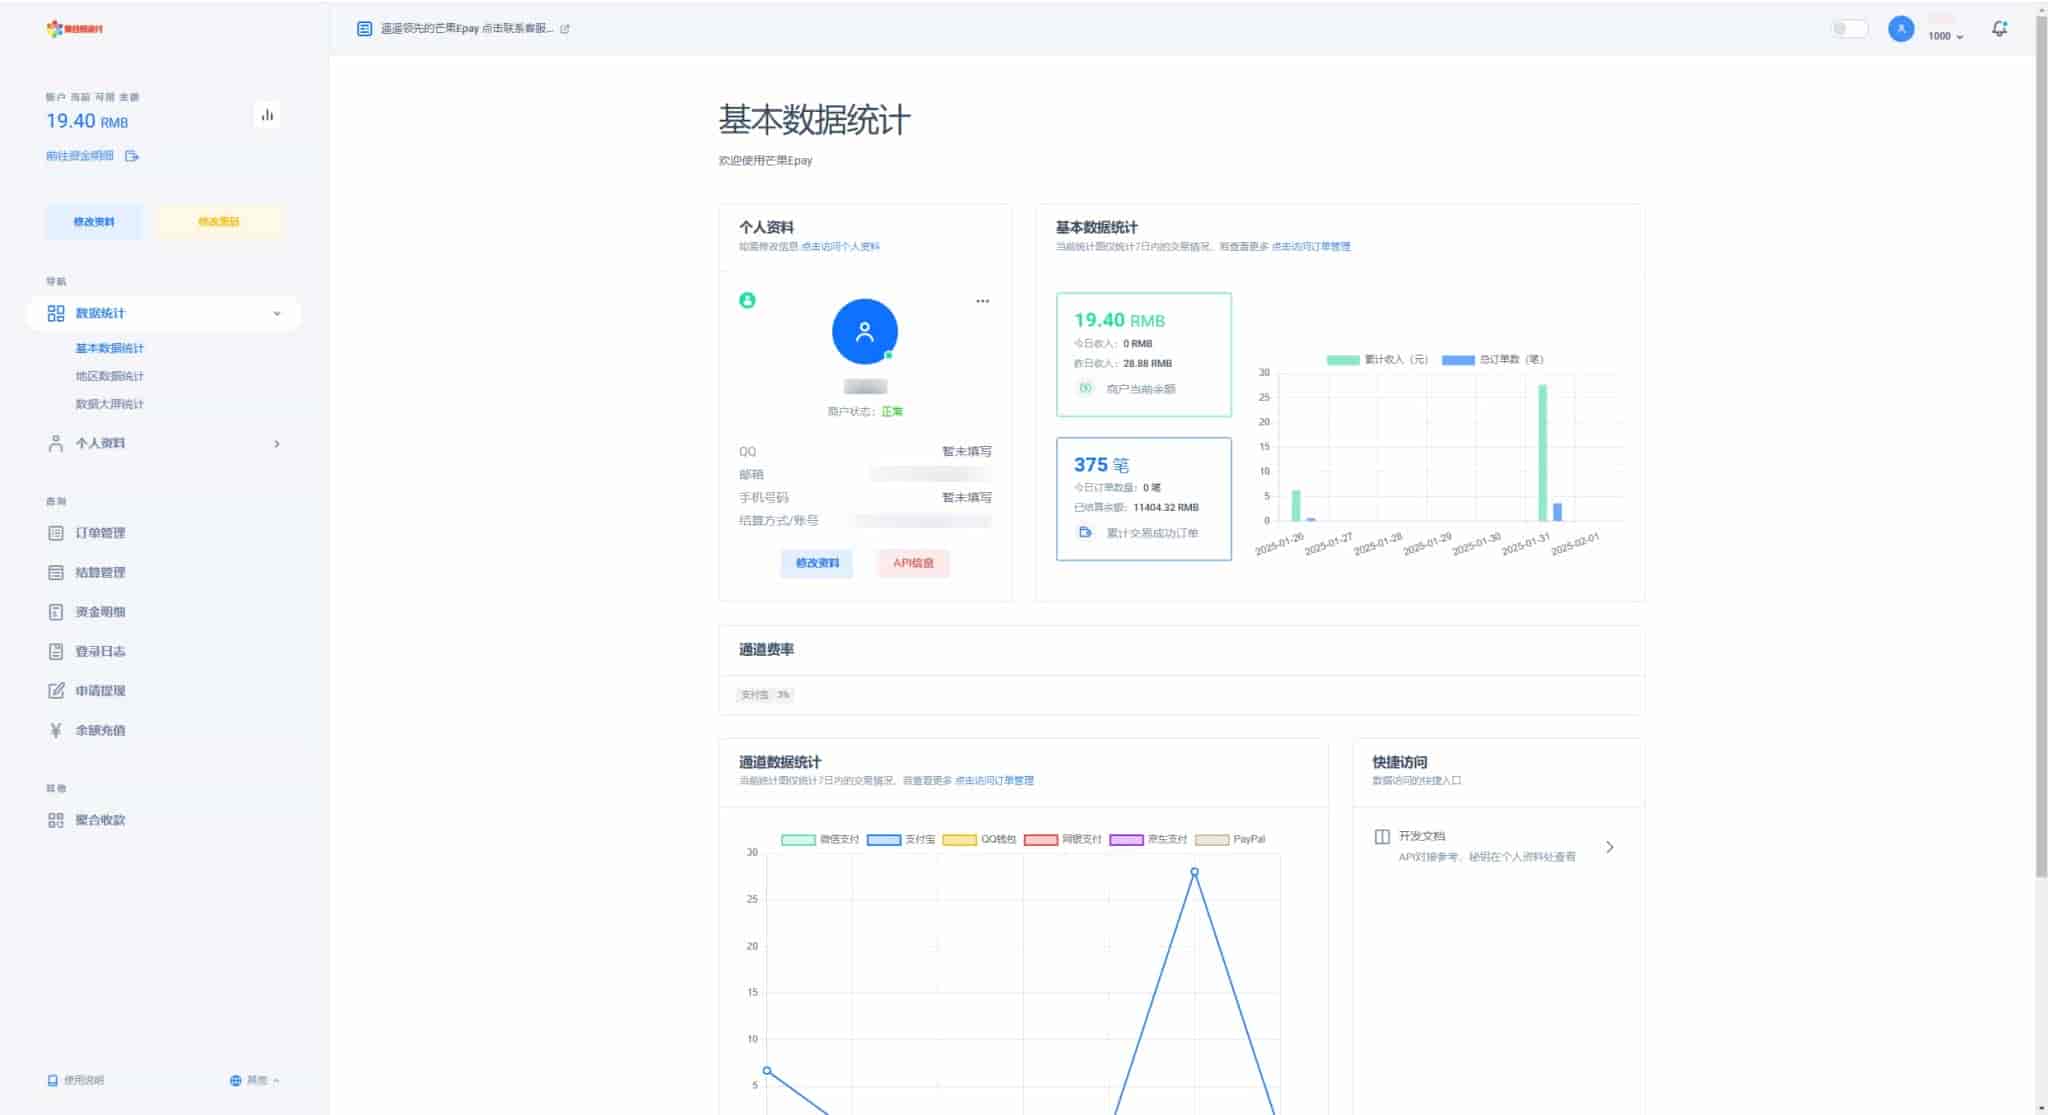Click the bar chart icon beside the balance
2048x1115 pixels.
(x=267, y=115)
